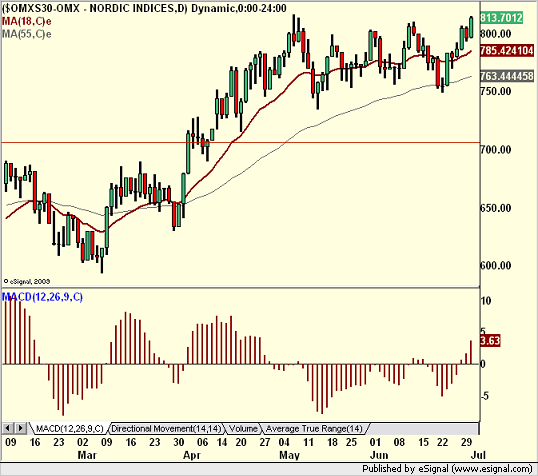The height and width of the screenshot is (476, 538).
Task: Click the -5 label on MACD axis
Action: pyautogui.click(x=484, y=396)
